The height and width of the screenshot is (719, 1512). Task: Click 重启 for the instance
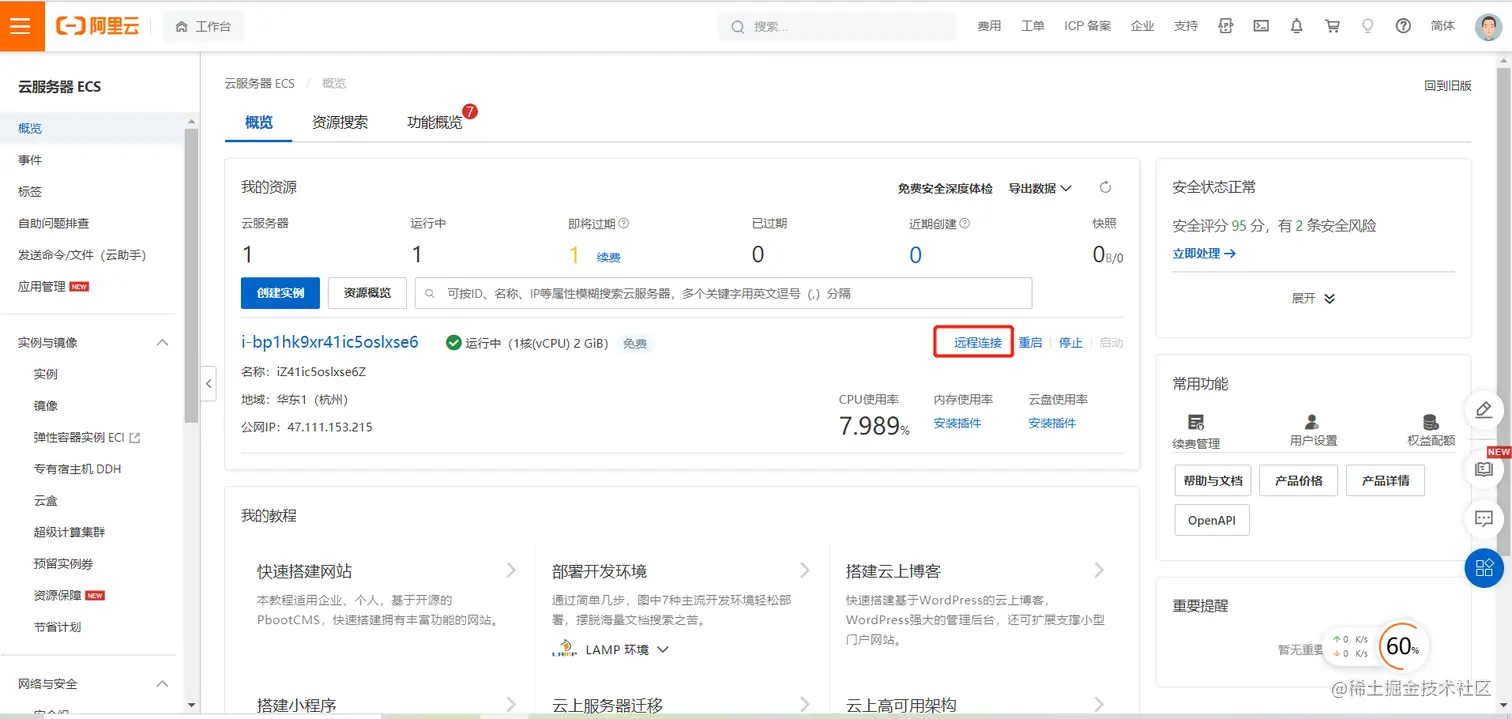click(1031, 342)
